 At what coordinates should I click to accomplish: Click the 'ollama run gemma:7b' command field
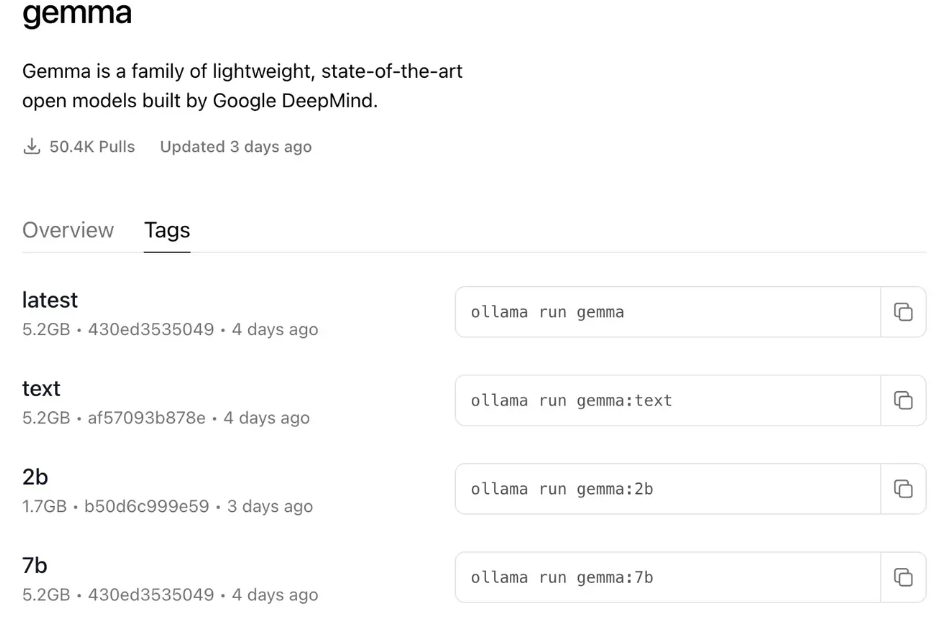pyautogui.click(x=667, y=577)
